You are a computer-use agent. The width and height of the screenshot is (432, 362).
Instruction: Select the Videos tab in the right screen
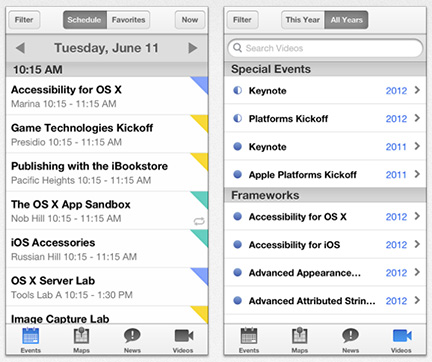point(401,340)
